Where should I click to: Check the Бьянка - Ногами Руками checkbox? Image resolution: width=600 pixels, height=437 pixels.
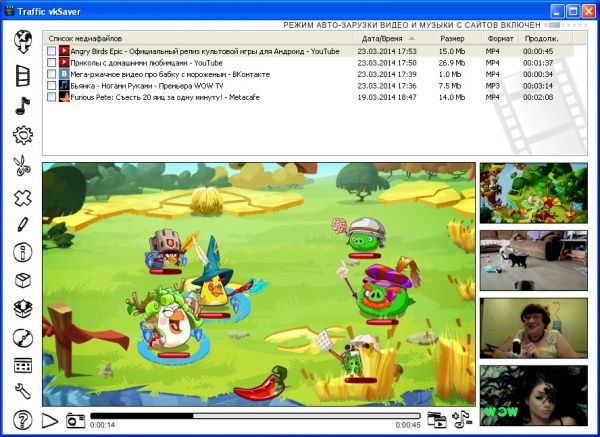pos(51,85)
